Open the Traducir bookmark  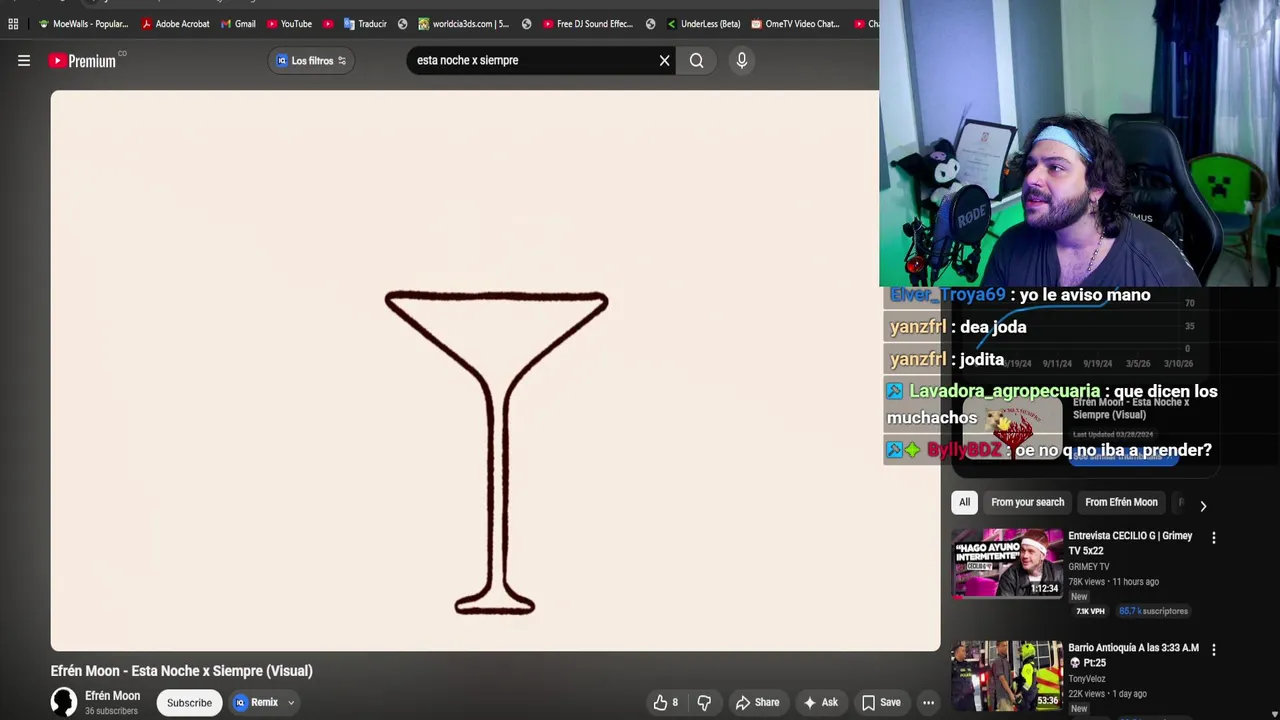click(365, 24)
